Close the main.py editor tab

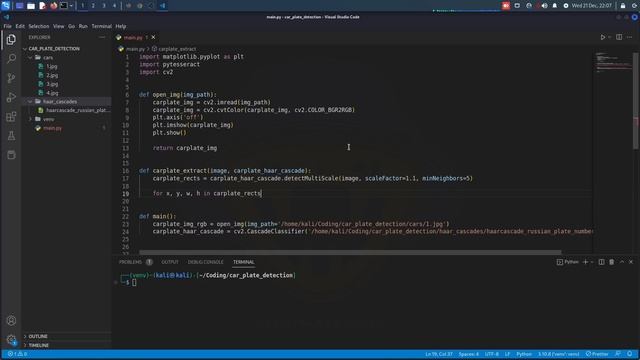(x=153, y=37)
